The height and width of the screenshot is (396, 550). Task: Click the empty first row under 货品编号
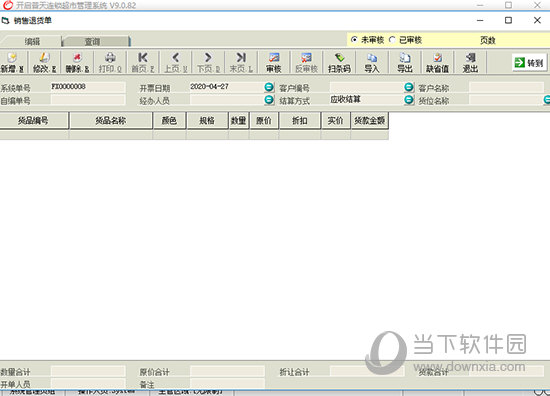[34, 135]
